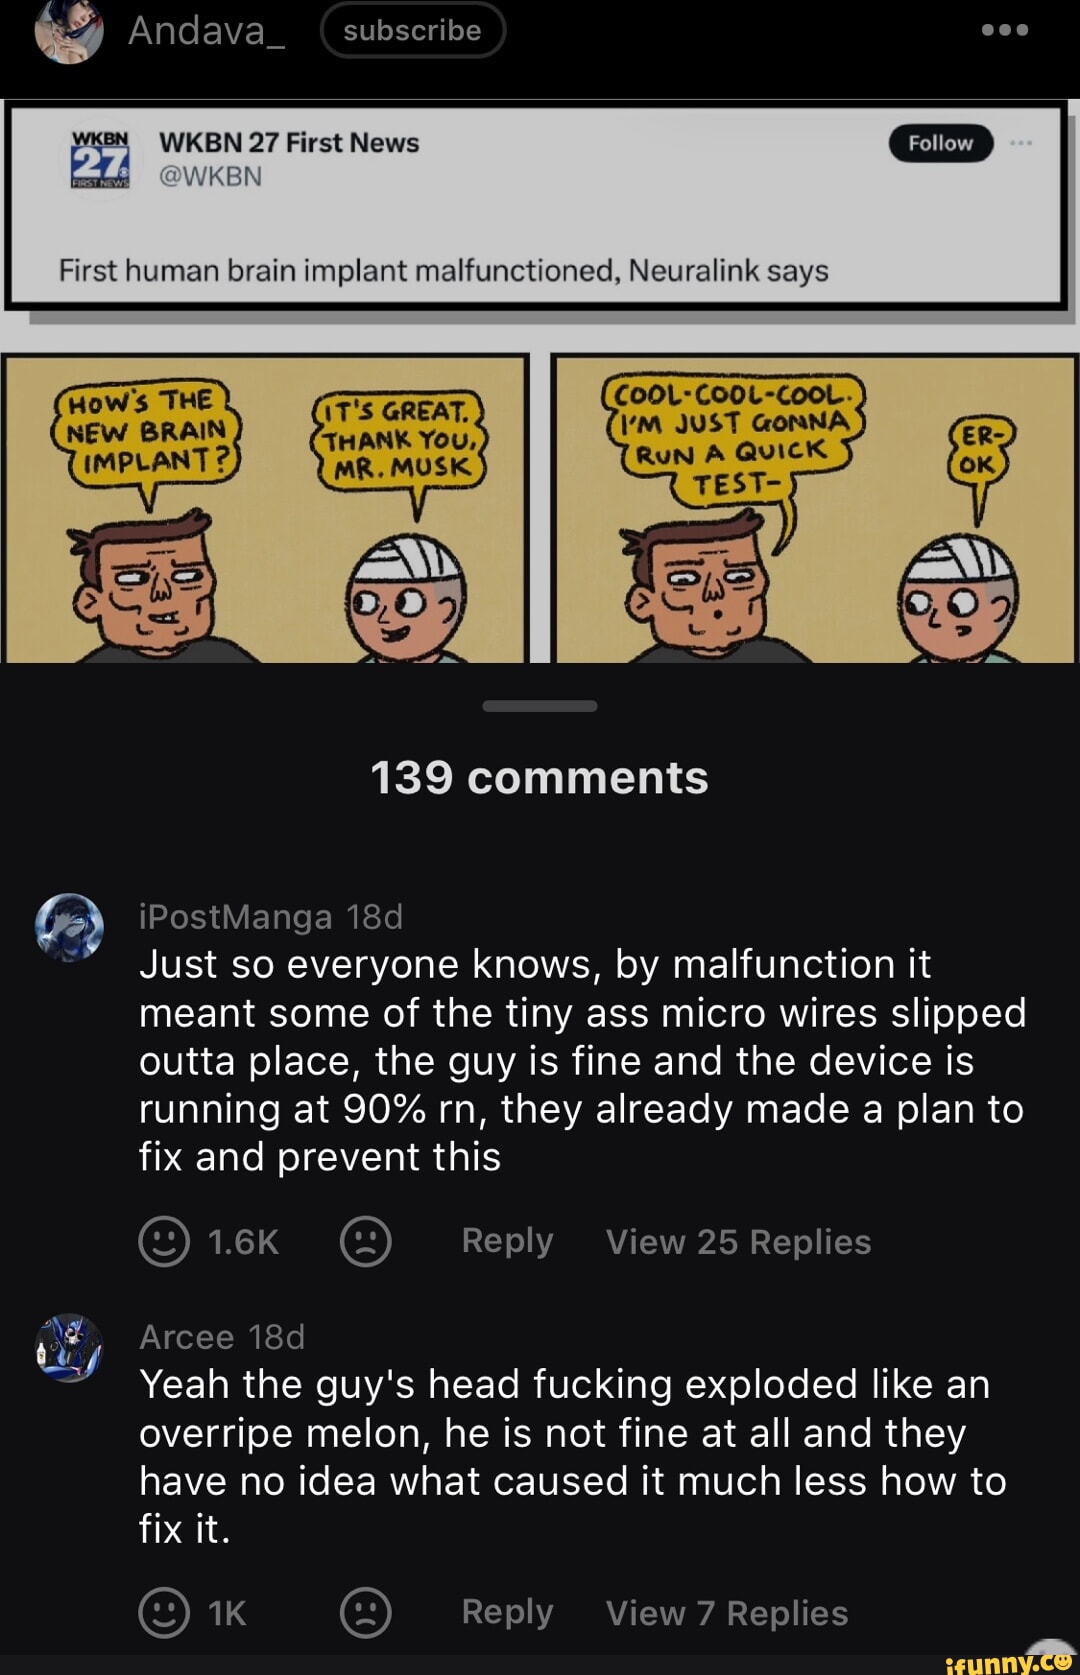Hit the frown icon under Arcee's comment
Screen dimensions: 1080x1675
tap(364, 1613)
